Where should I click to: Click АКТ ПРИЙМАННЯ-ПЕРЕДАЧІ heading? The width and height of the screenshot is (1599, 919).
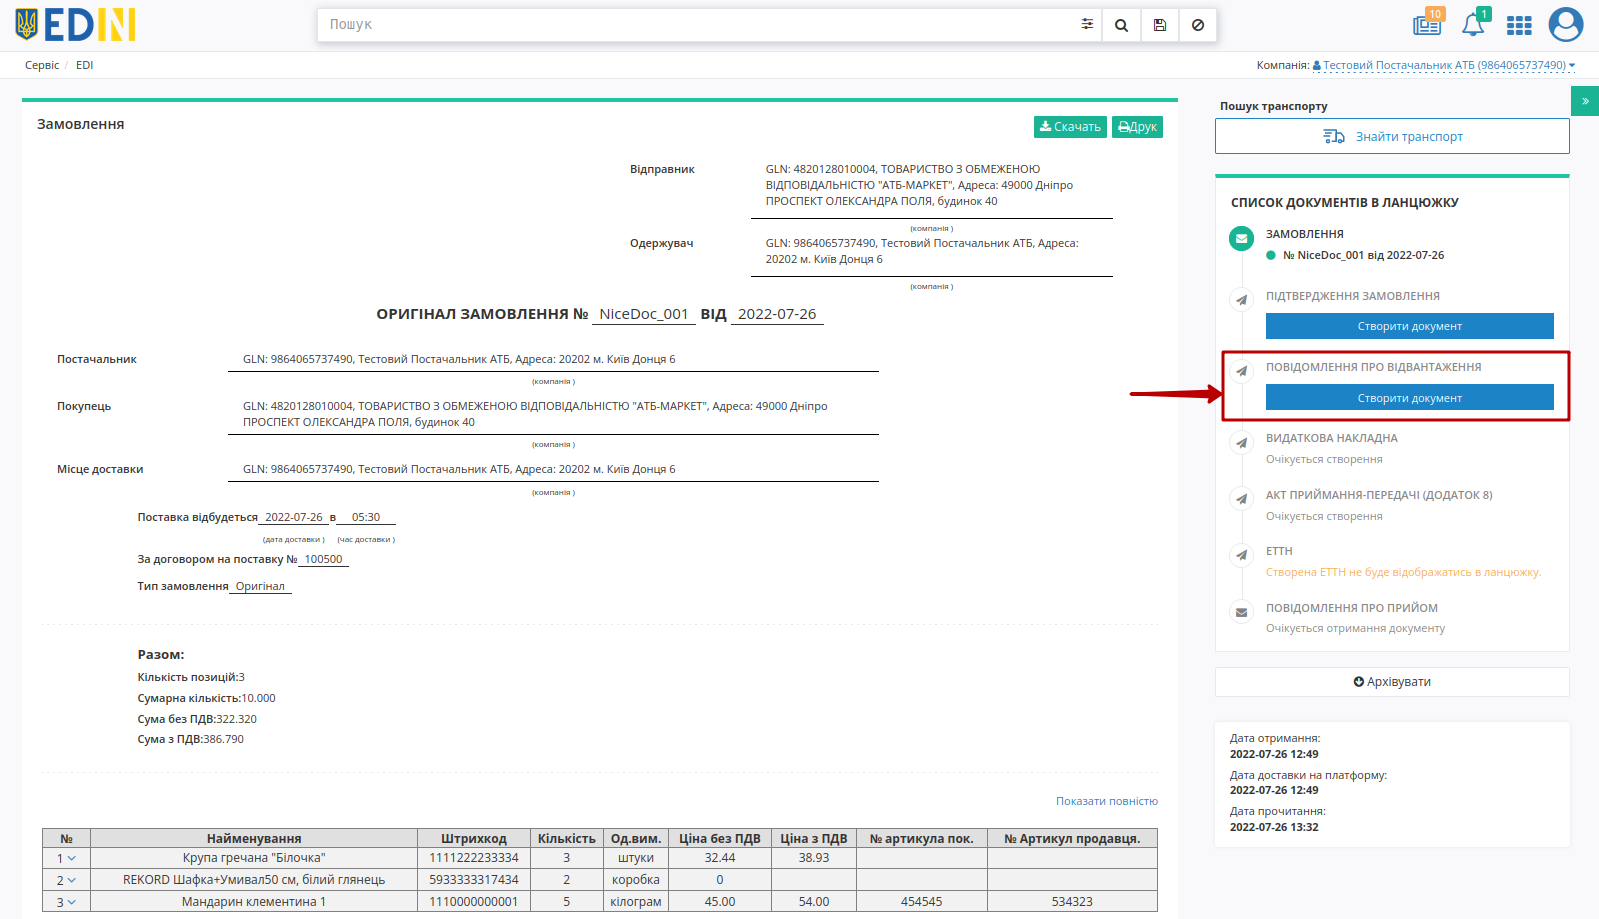click(1379, 495)
